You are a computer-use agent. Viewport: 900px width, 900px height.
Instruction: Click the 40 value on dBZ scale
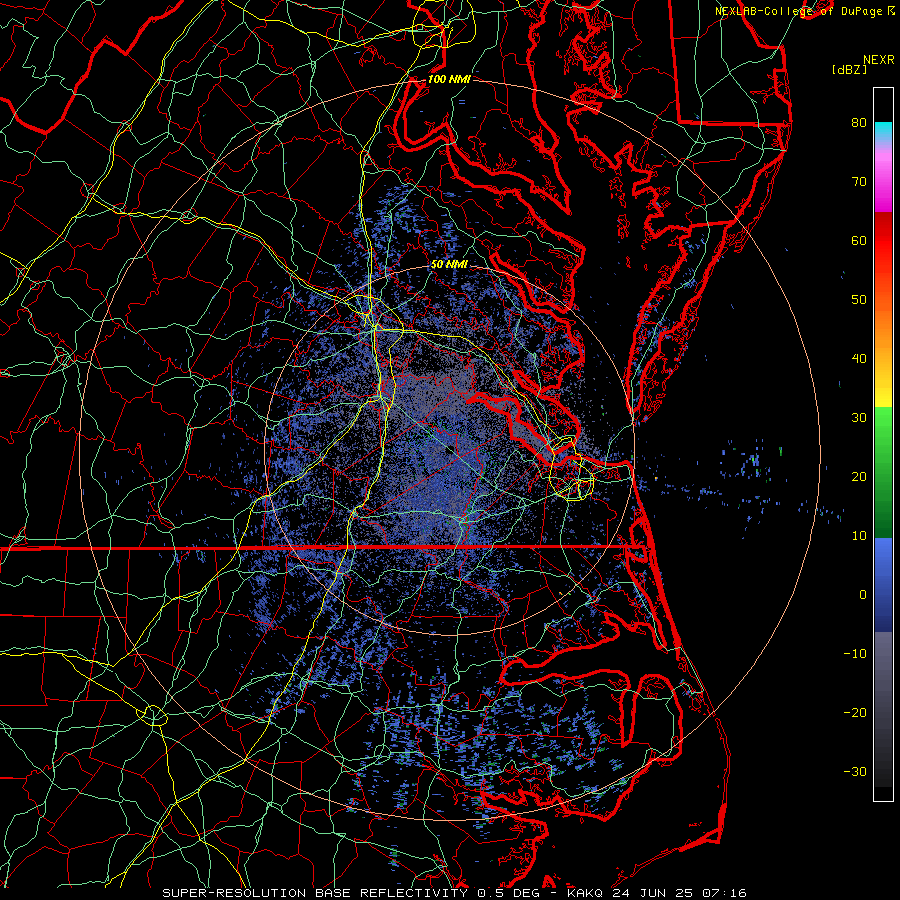859,359
